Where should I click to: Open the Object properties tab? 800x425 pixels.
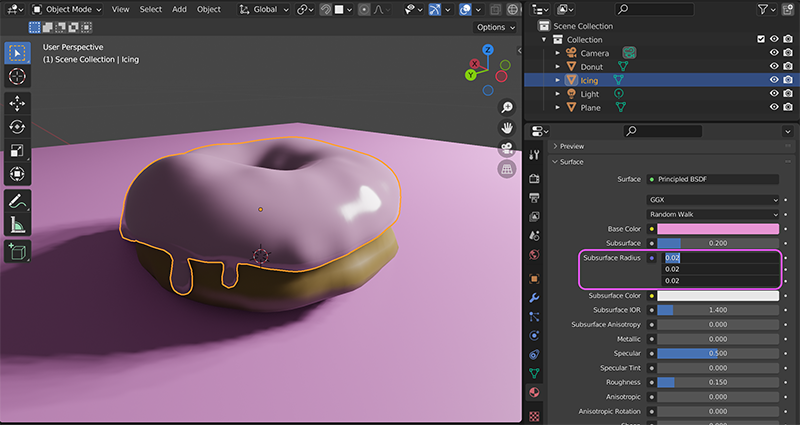point(534,279)
